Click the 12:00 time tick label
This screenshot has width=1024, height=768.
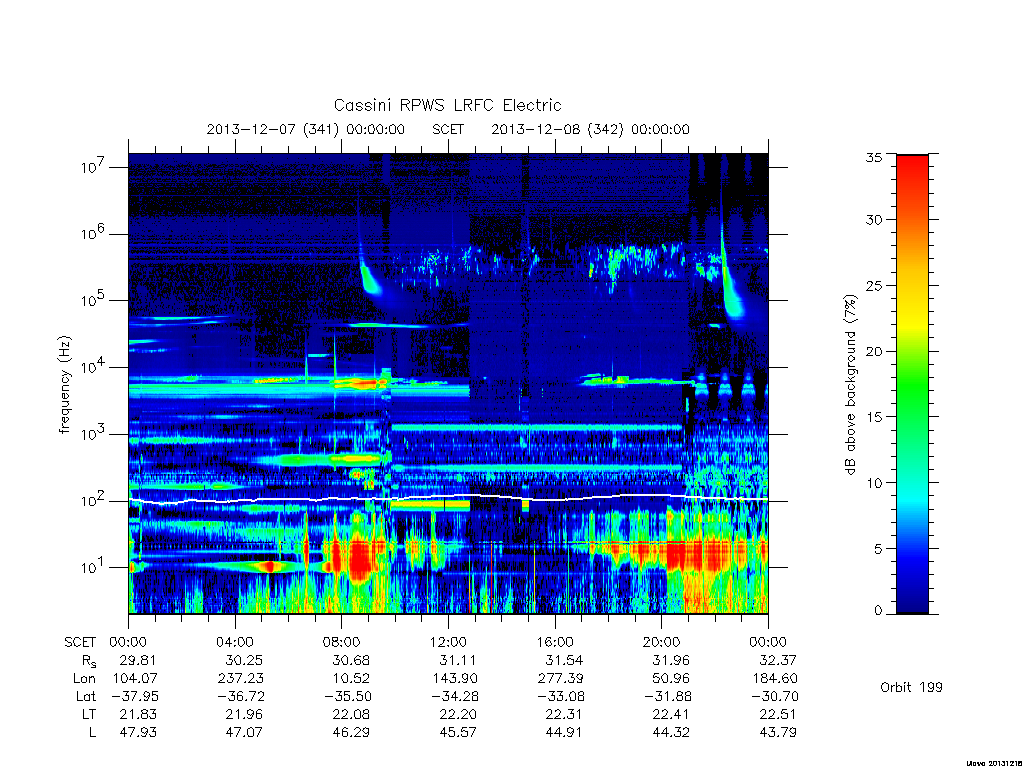[x=449, y=642]
